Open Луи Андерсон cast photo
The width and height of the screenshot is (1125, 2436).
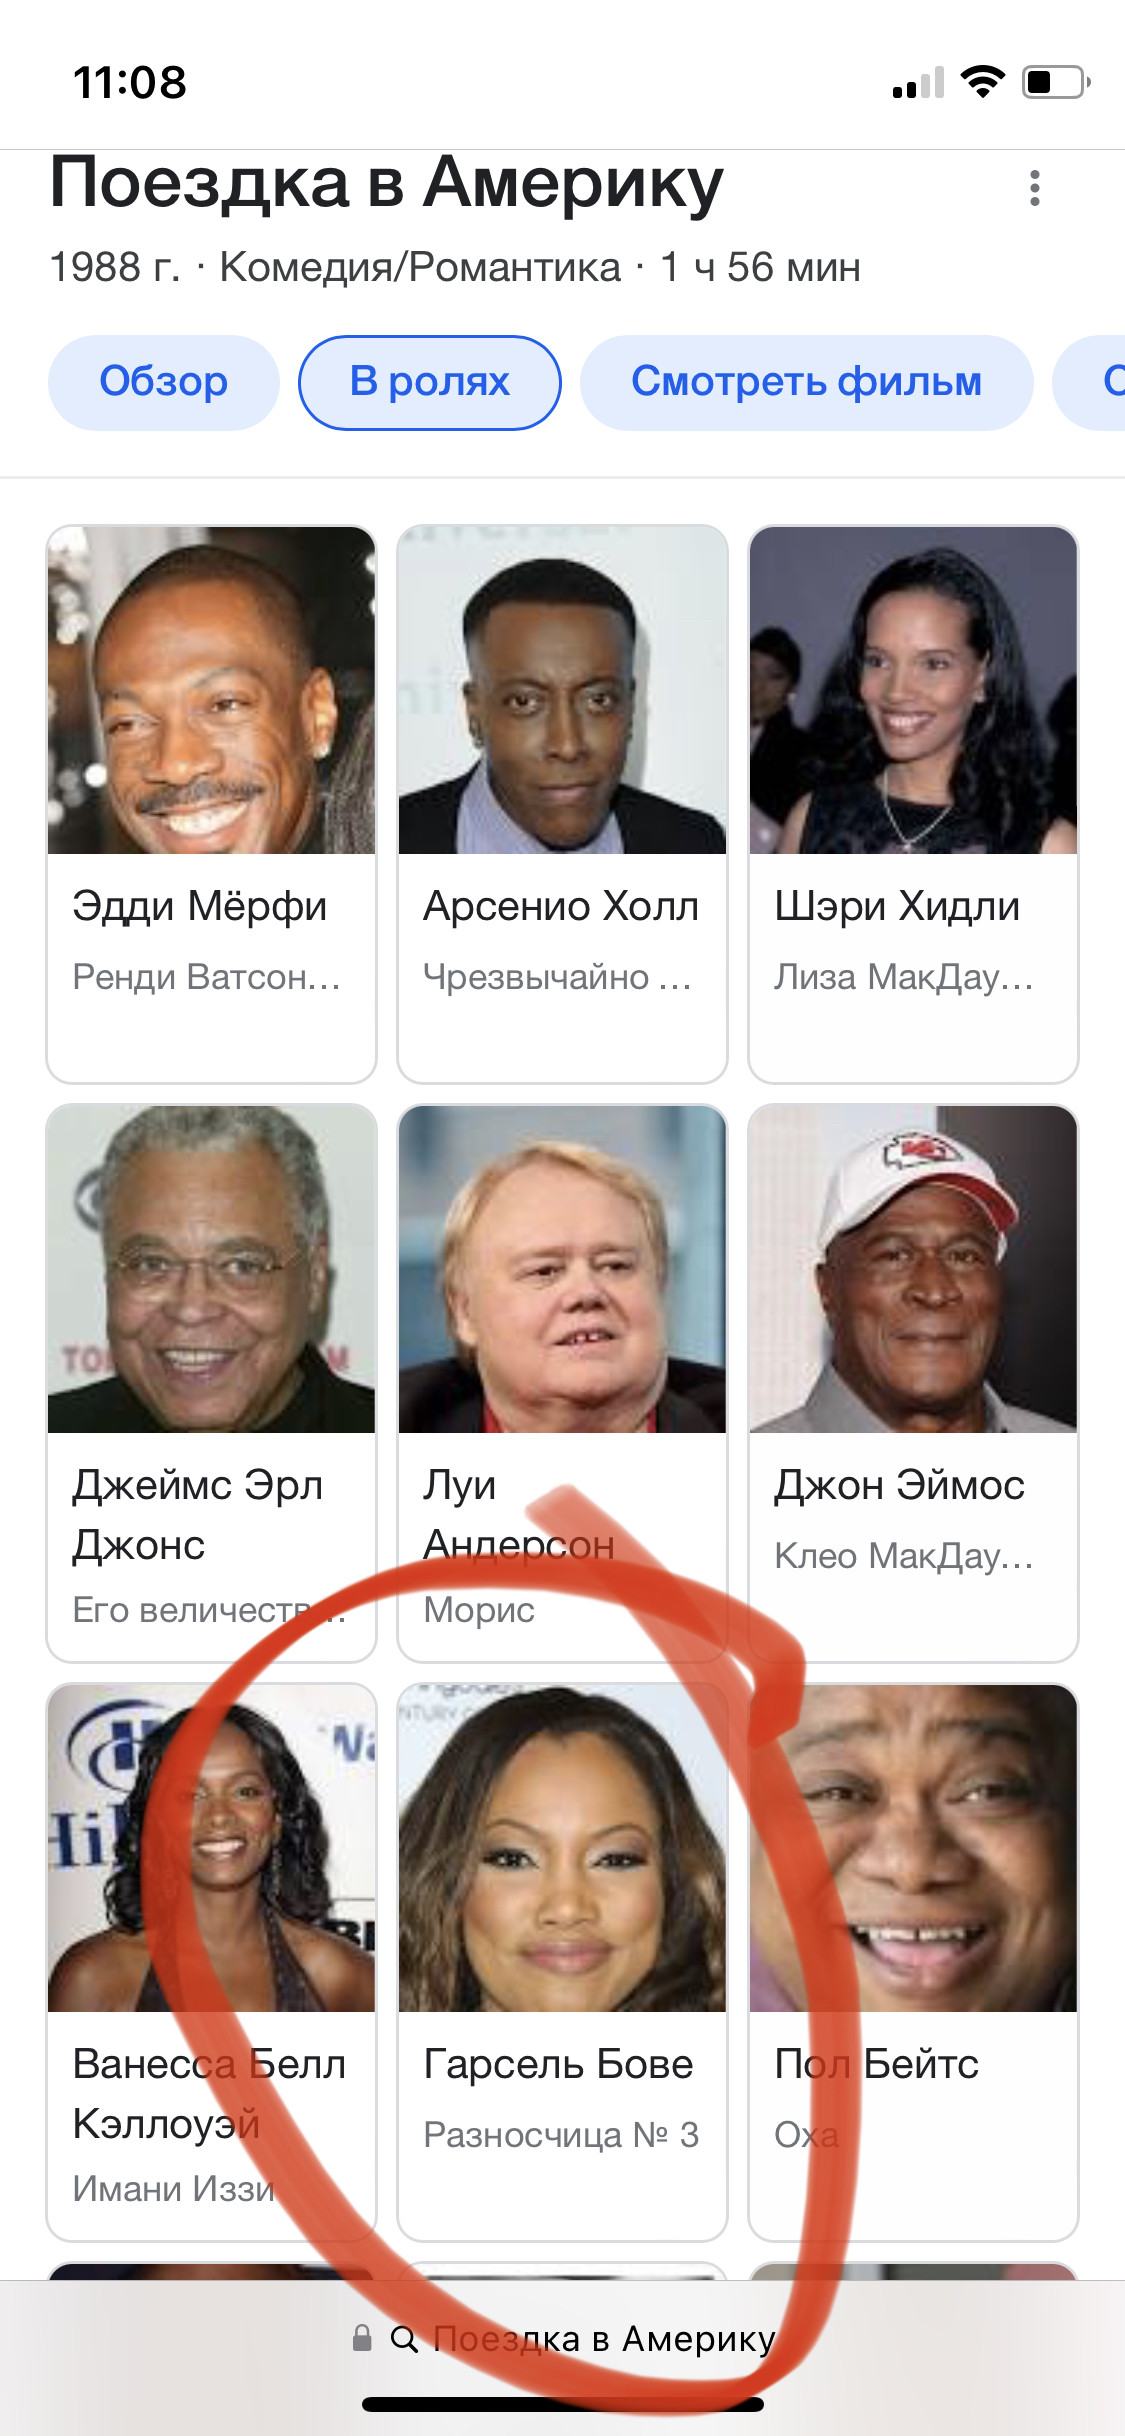[562, 1269]
